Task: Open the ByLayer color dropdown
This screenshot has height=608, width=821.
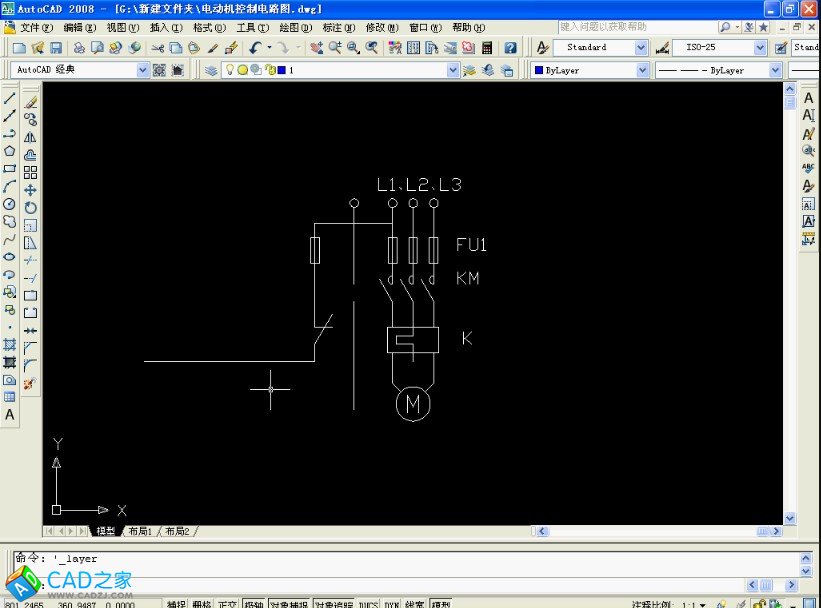Action: (642, 70)
